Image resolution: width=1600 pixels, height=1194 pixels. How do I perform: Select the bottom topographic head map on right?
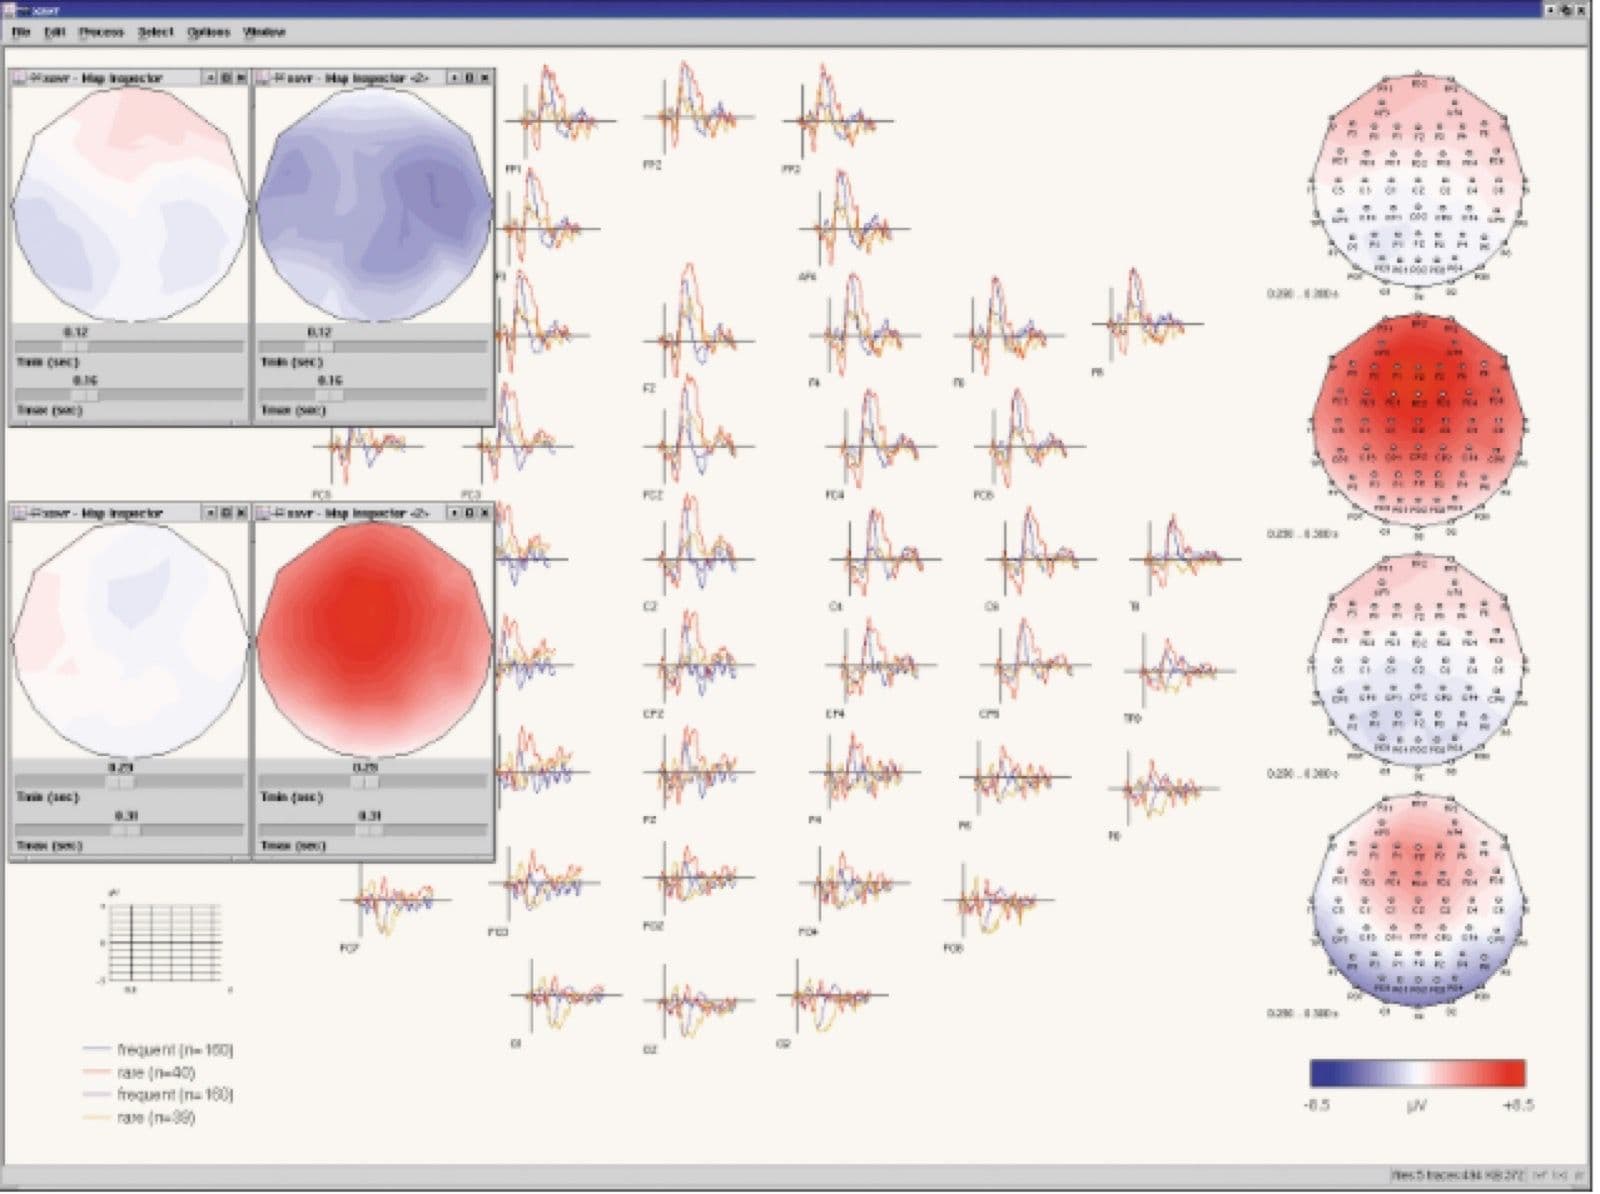[x=1418, y=902]
